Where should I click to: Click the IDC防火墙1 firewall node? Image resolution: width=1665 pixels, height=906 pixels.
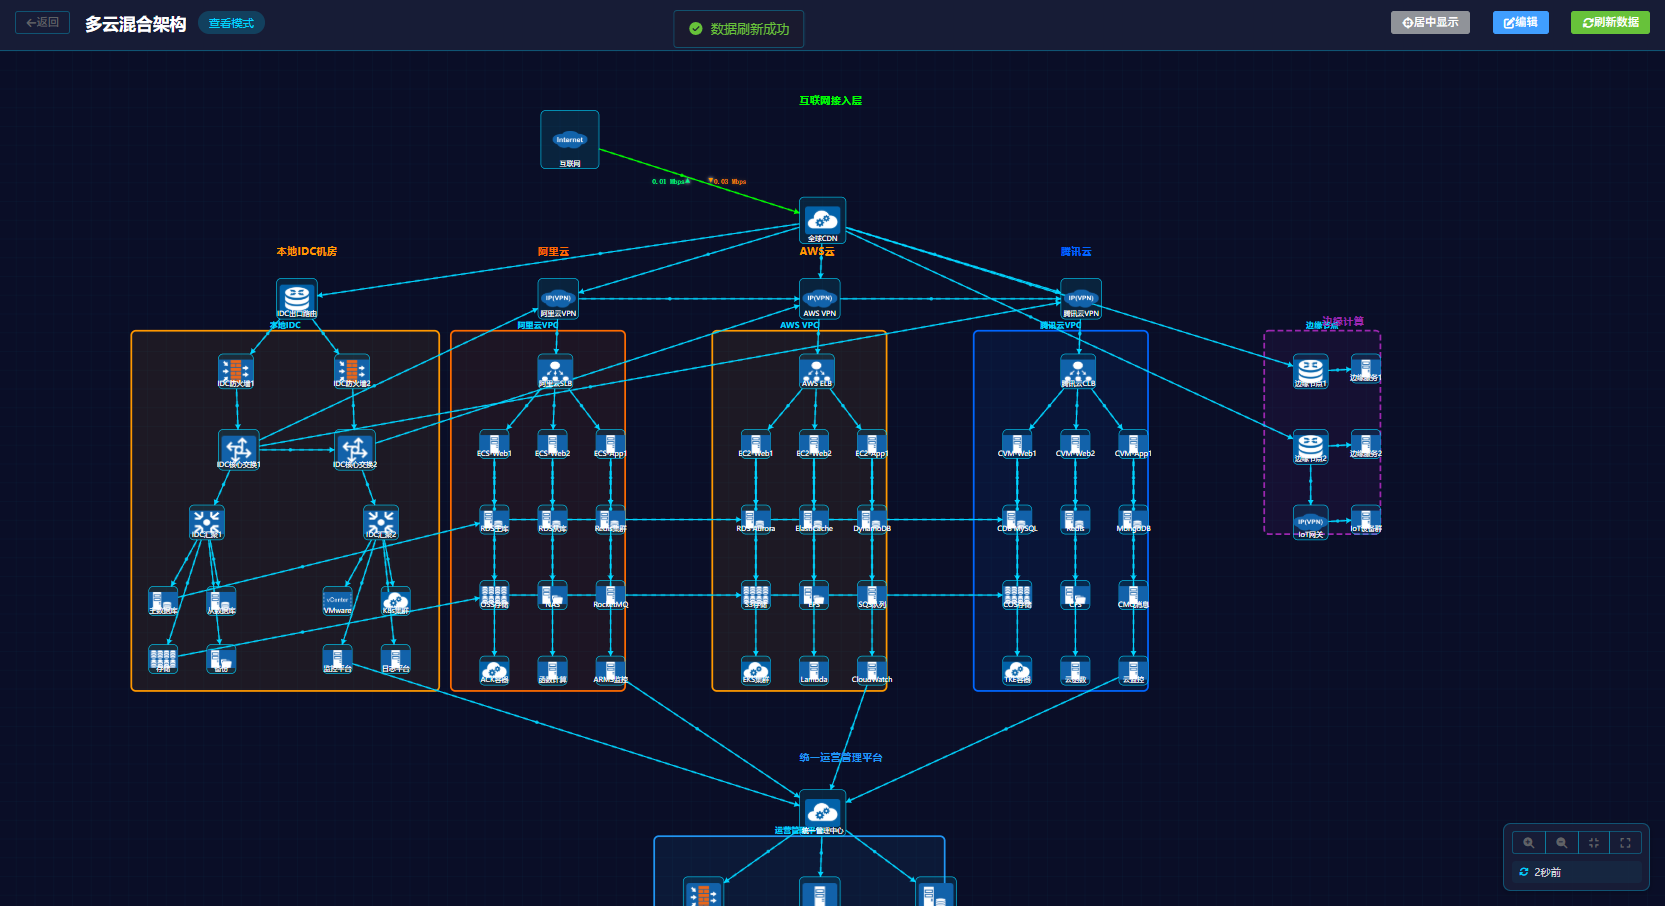point(236,371)
